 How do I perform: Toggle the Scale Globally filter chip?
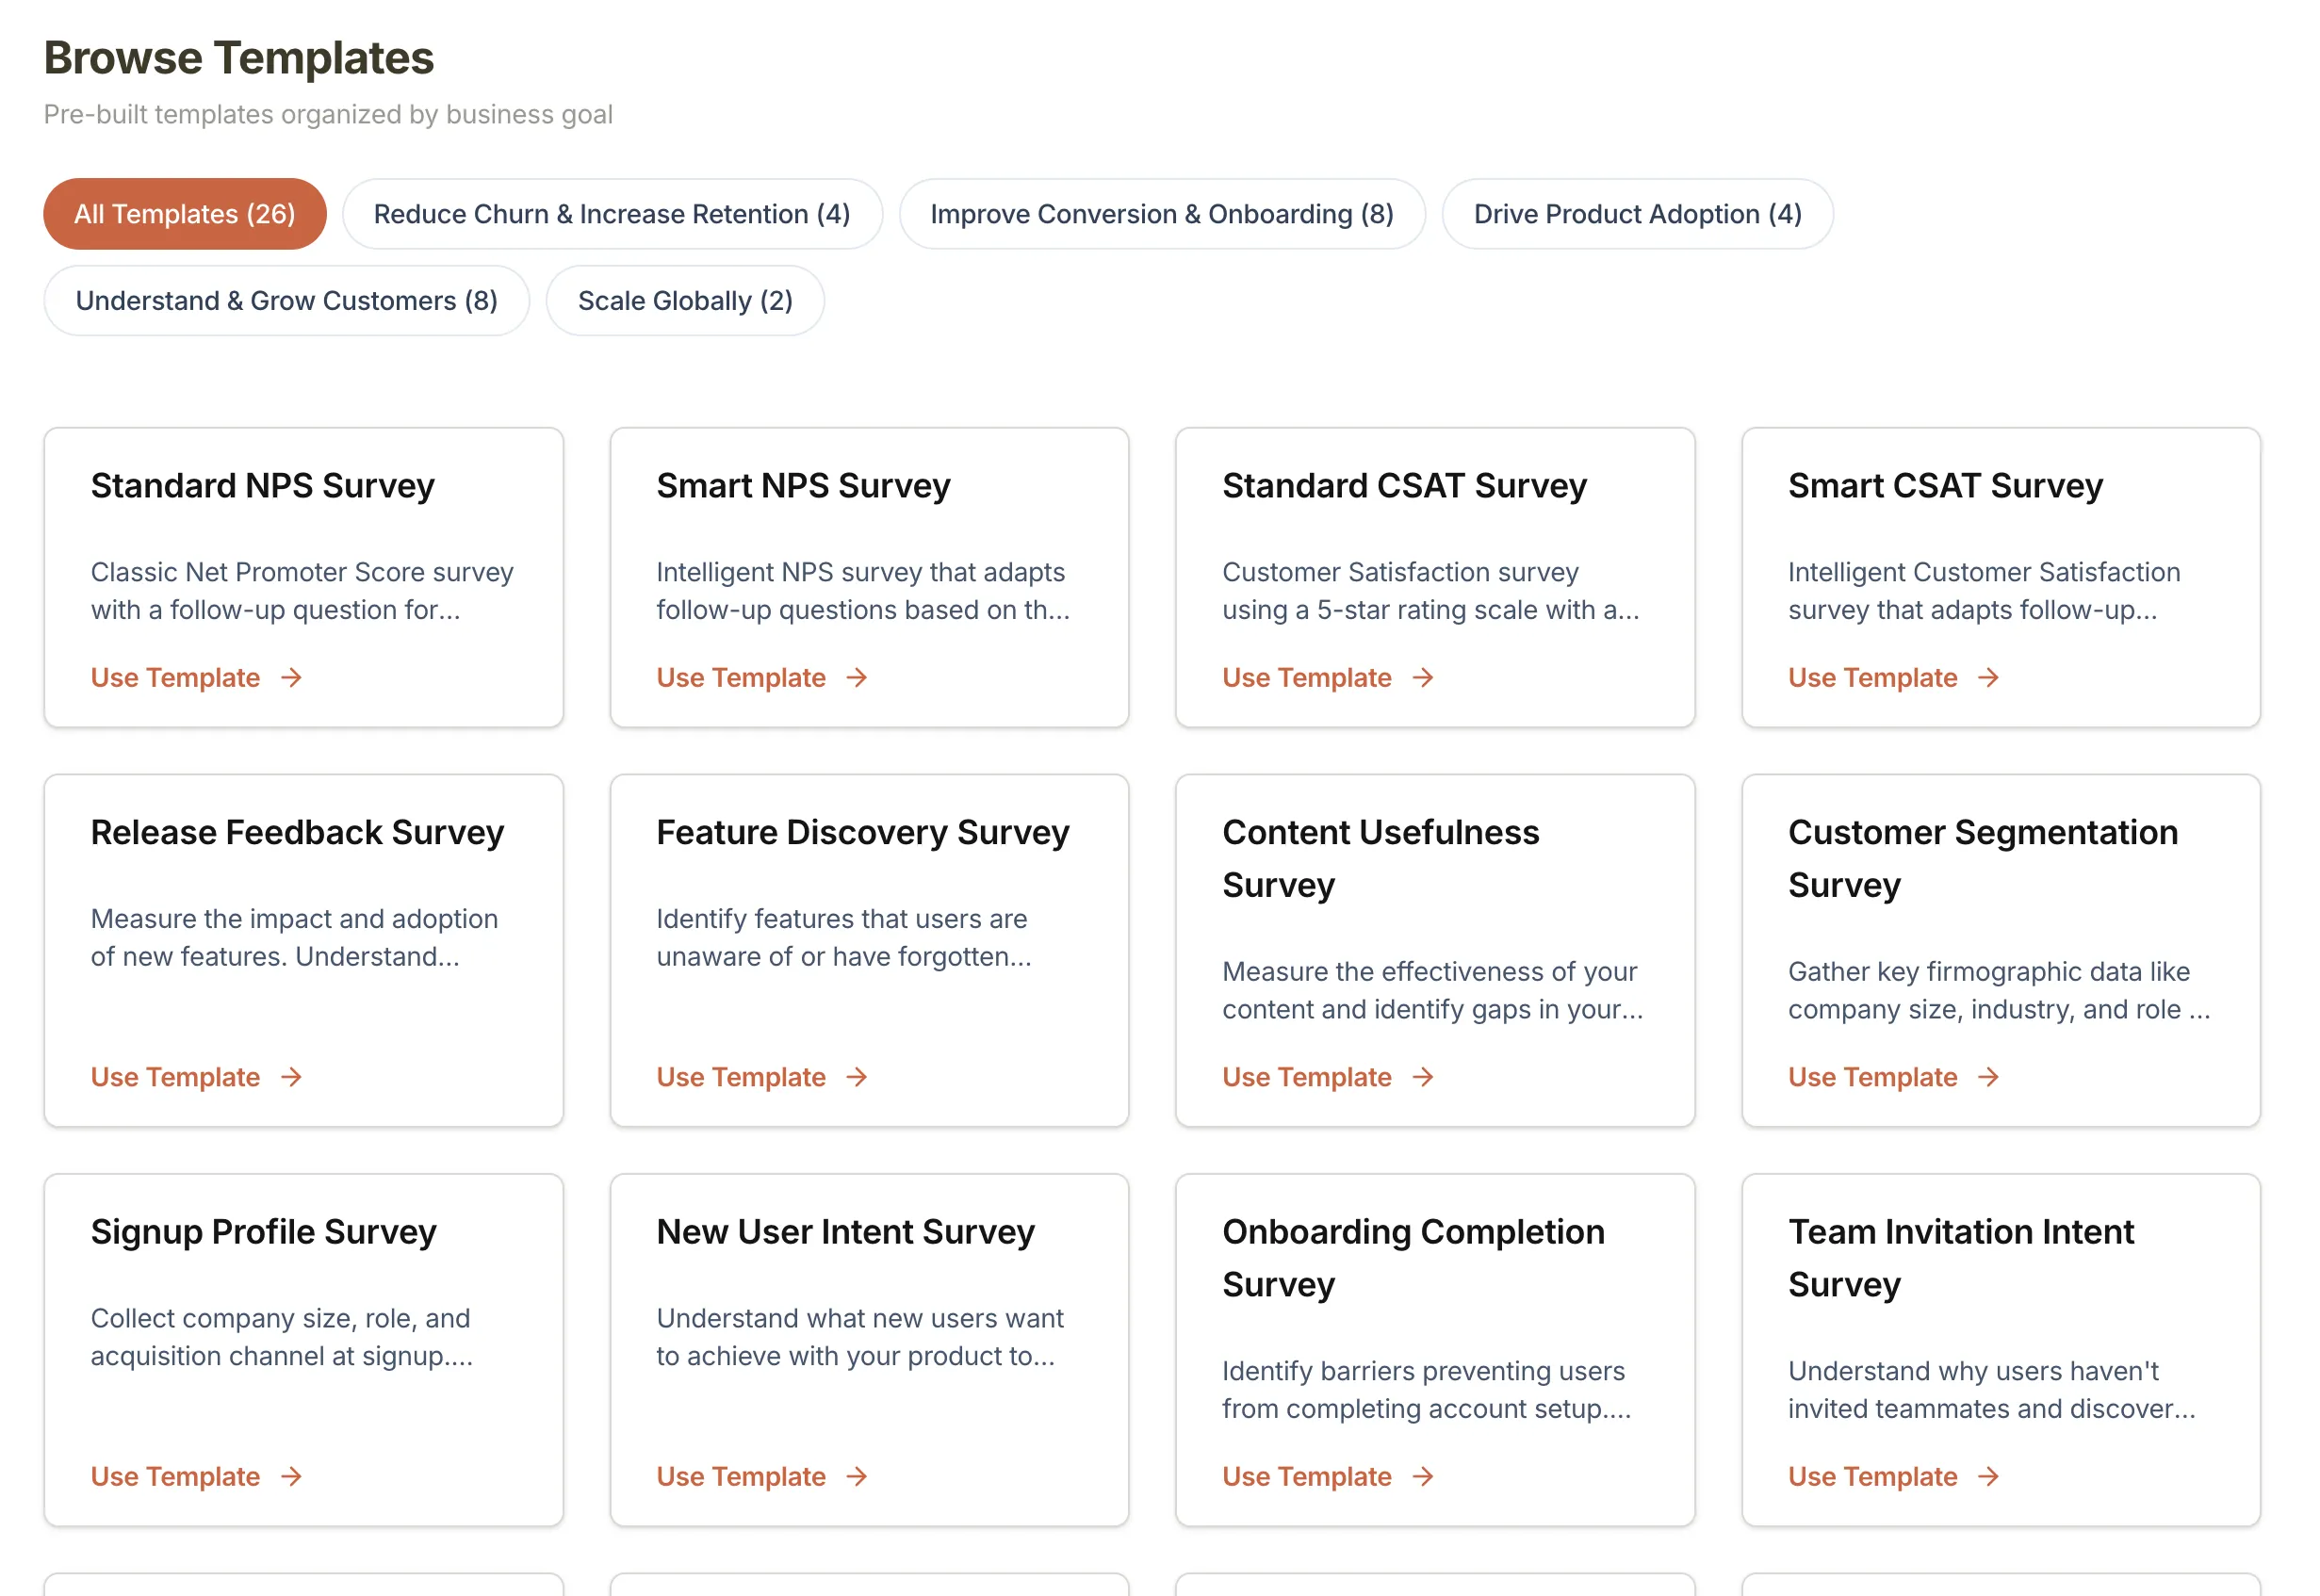(x=685, y=300)
